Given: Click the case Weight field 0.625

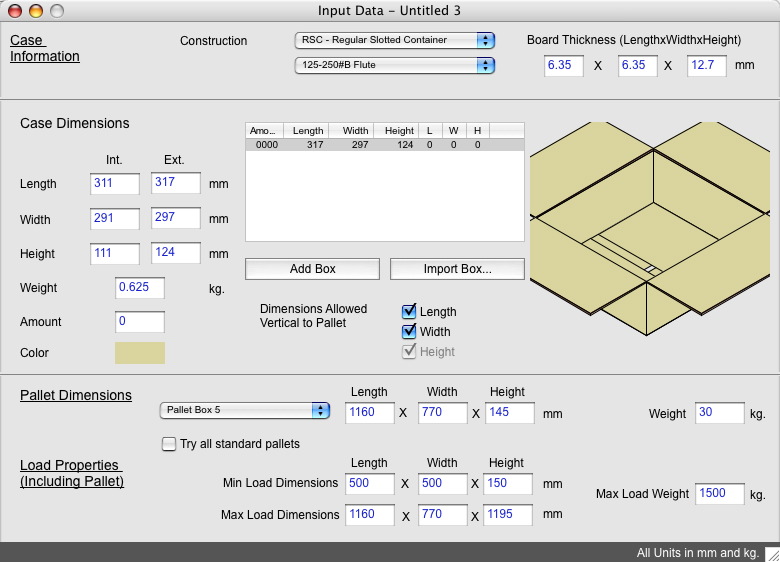Looking at the screenshot, I should click(140, 288).
